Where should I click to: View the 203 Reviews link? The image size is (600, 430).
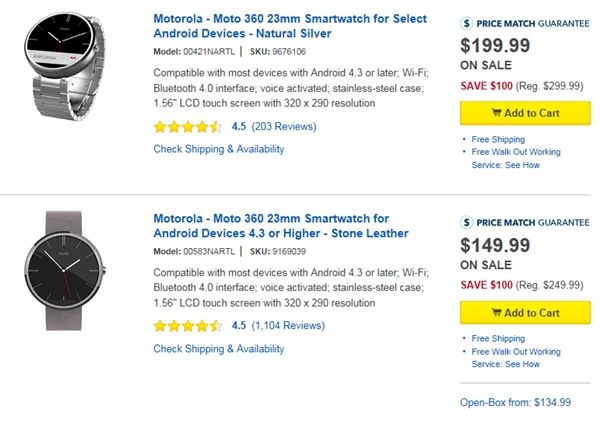coord(285,127)
